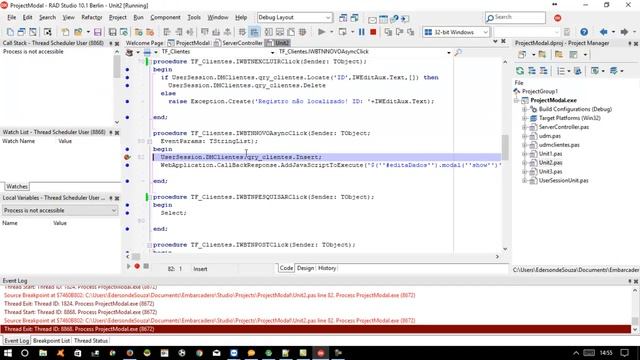The width and height of the screenshot is (640, 360).
Task: Toggle breakpoint on the raise Exception line gutter
Action: point(127,101)
